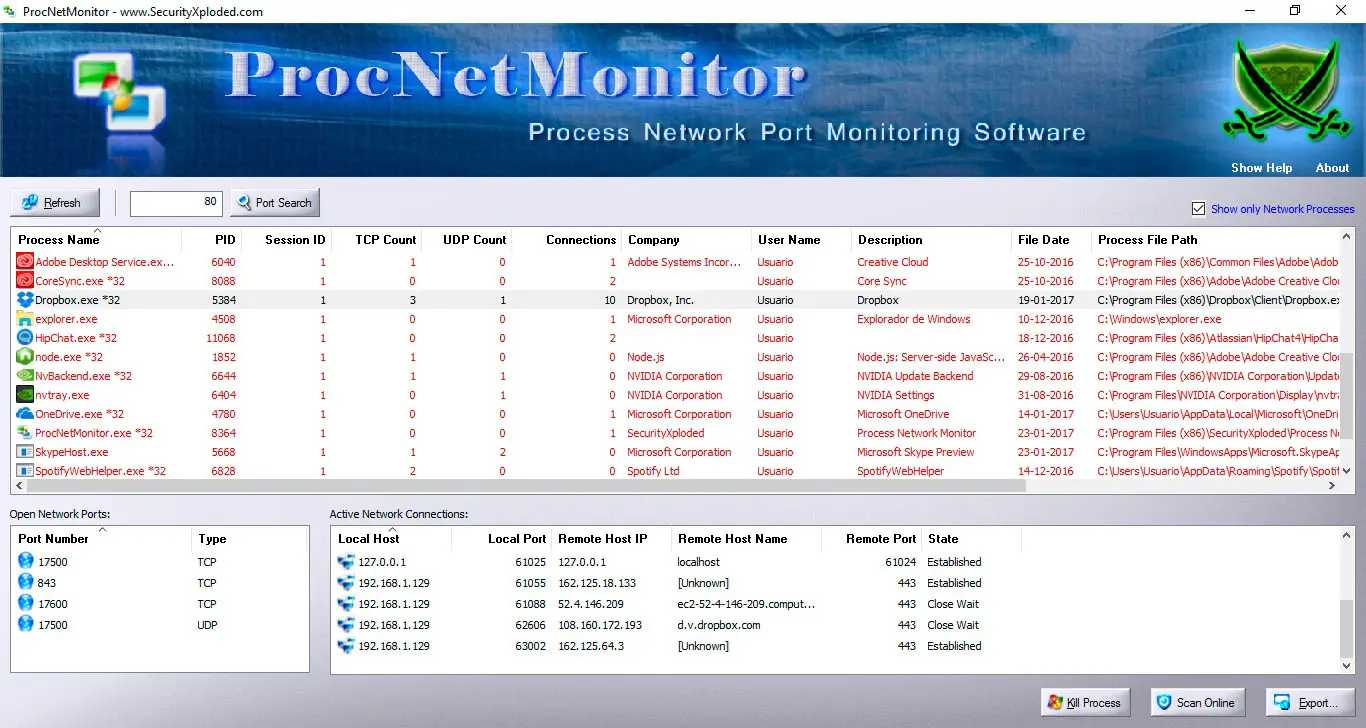The height and width of the screenshot is (728, 1366).
Task: Click connection icon for local port 63002
Action: [346, 646]
